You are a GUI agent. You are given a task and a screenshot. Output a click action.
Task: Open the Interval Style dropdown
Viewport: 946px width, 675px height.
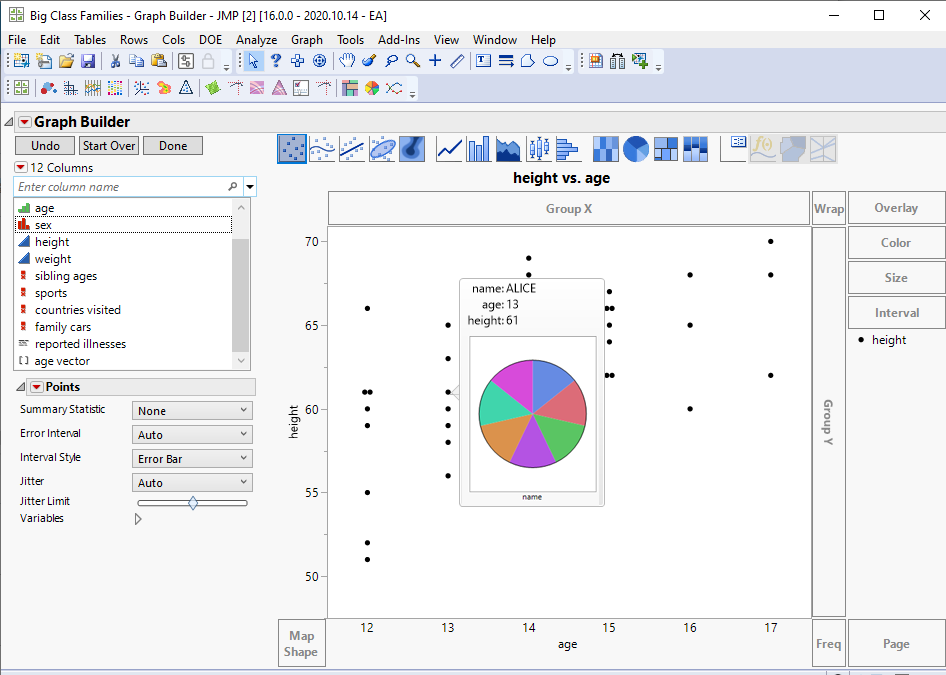(x=192, y=459)
